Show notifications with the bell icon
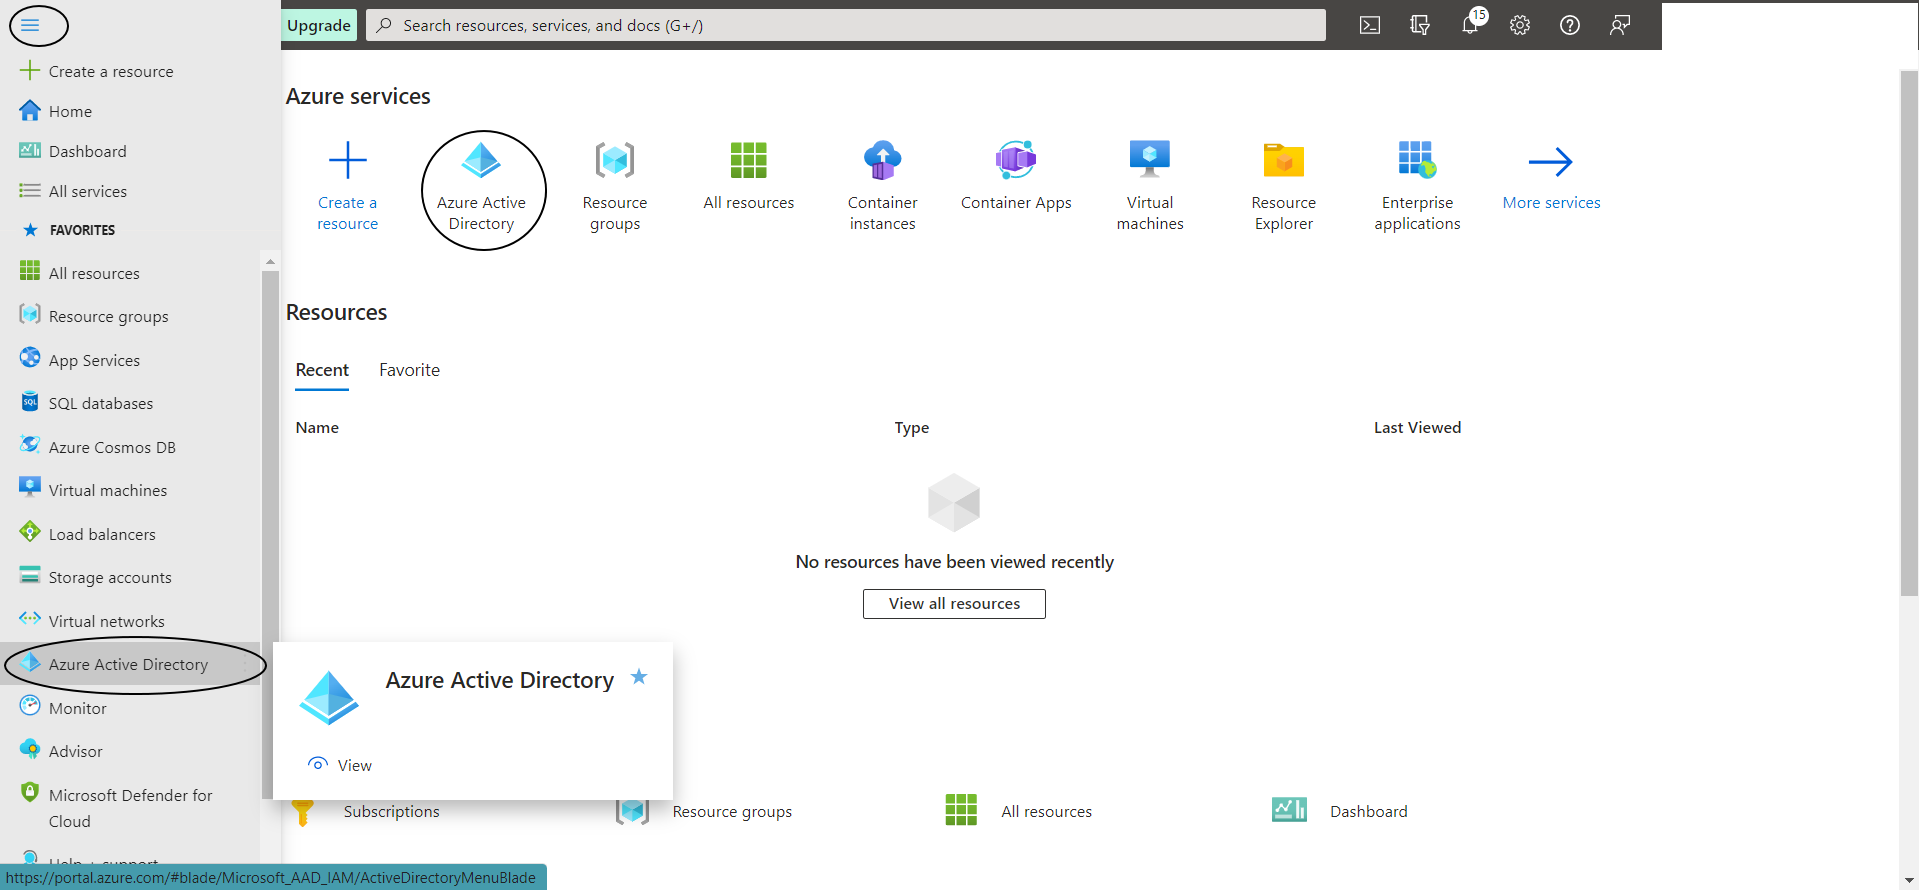Screen dimensions: 1919x890 point(1470,25)
